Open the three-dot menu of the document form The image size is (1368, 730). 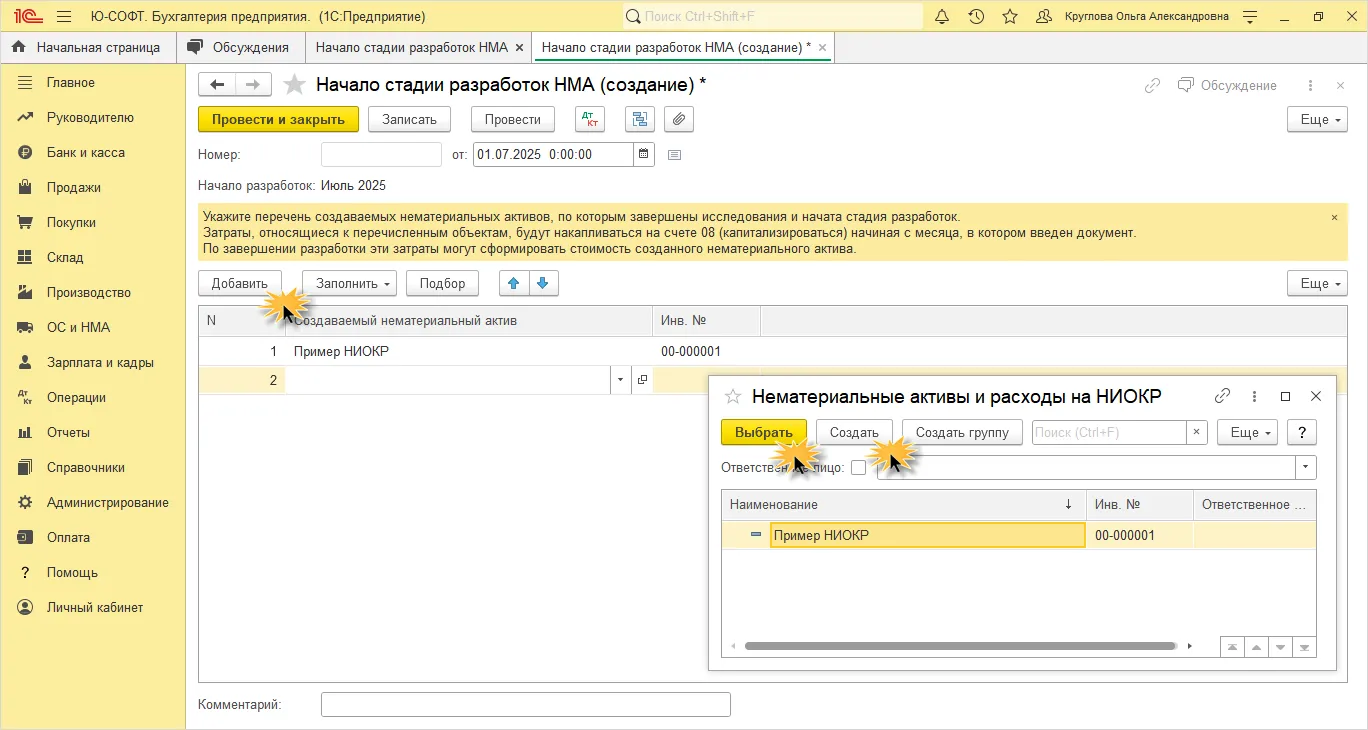tap(1310, 86)
